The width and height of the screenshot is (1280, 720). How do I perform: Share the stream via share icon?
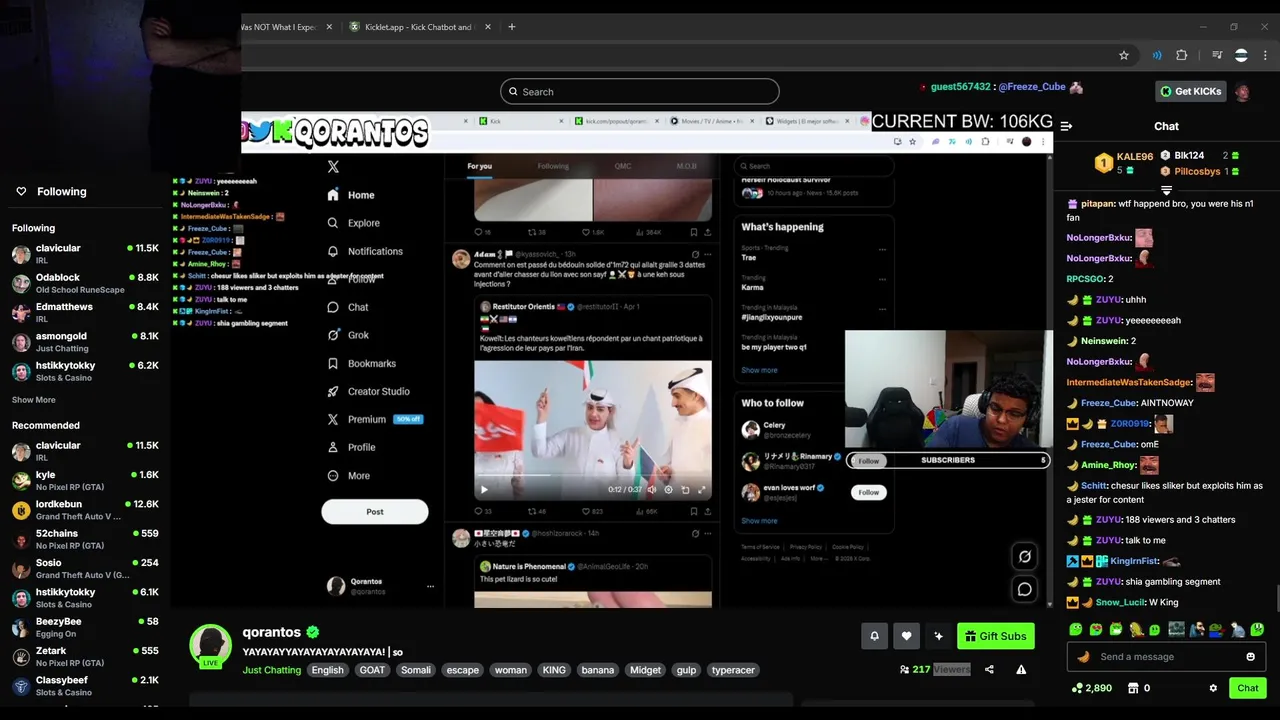[x=989, y=670]
